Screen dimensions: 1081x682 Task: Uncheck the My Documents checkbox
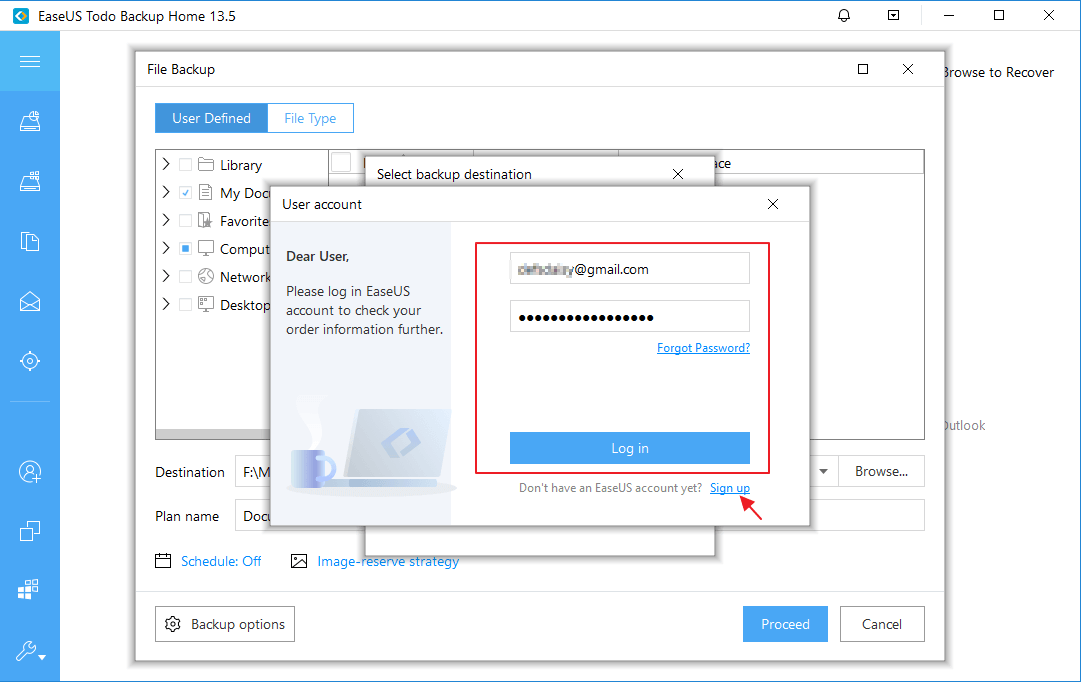[185, 193]
